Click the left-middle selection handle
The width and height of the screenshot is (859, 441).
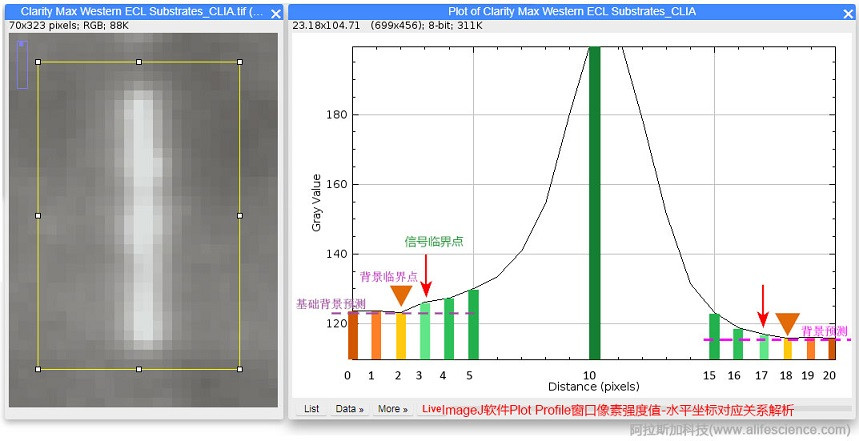(38, 215)
